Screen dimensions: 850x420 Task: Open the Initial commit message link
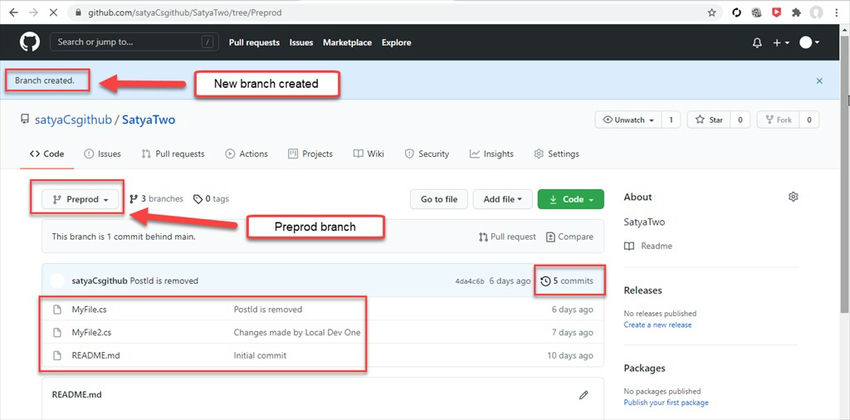tap(260, 356)
